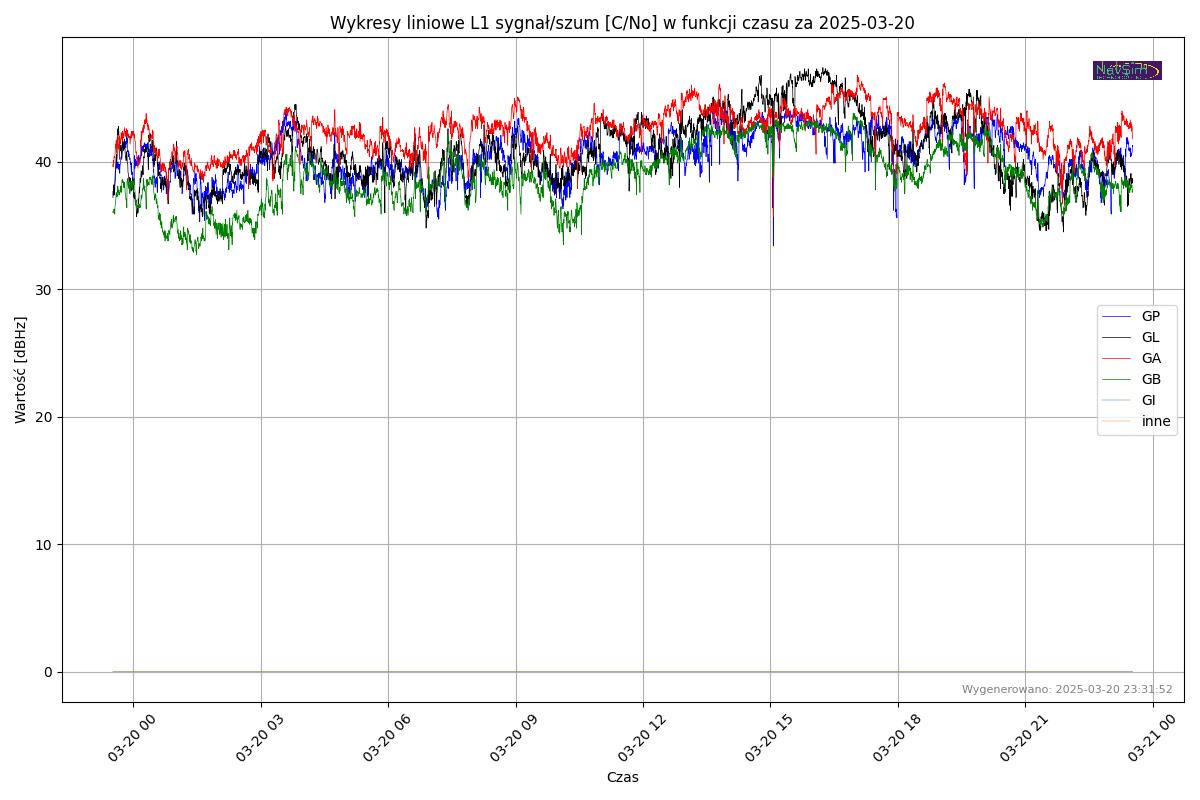Click the 'Wartość [dBHz]' y-axis label
The height and width of the screenshot is (800, 1200).
tap(21, 370)
